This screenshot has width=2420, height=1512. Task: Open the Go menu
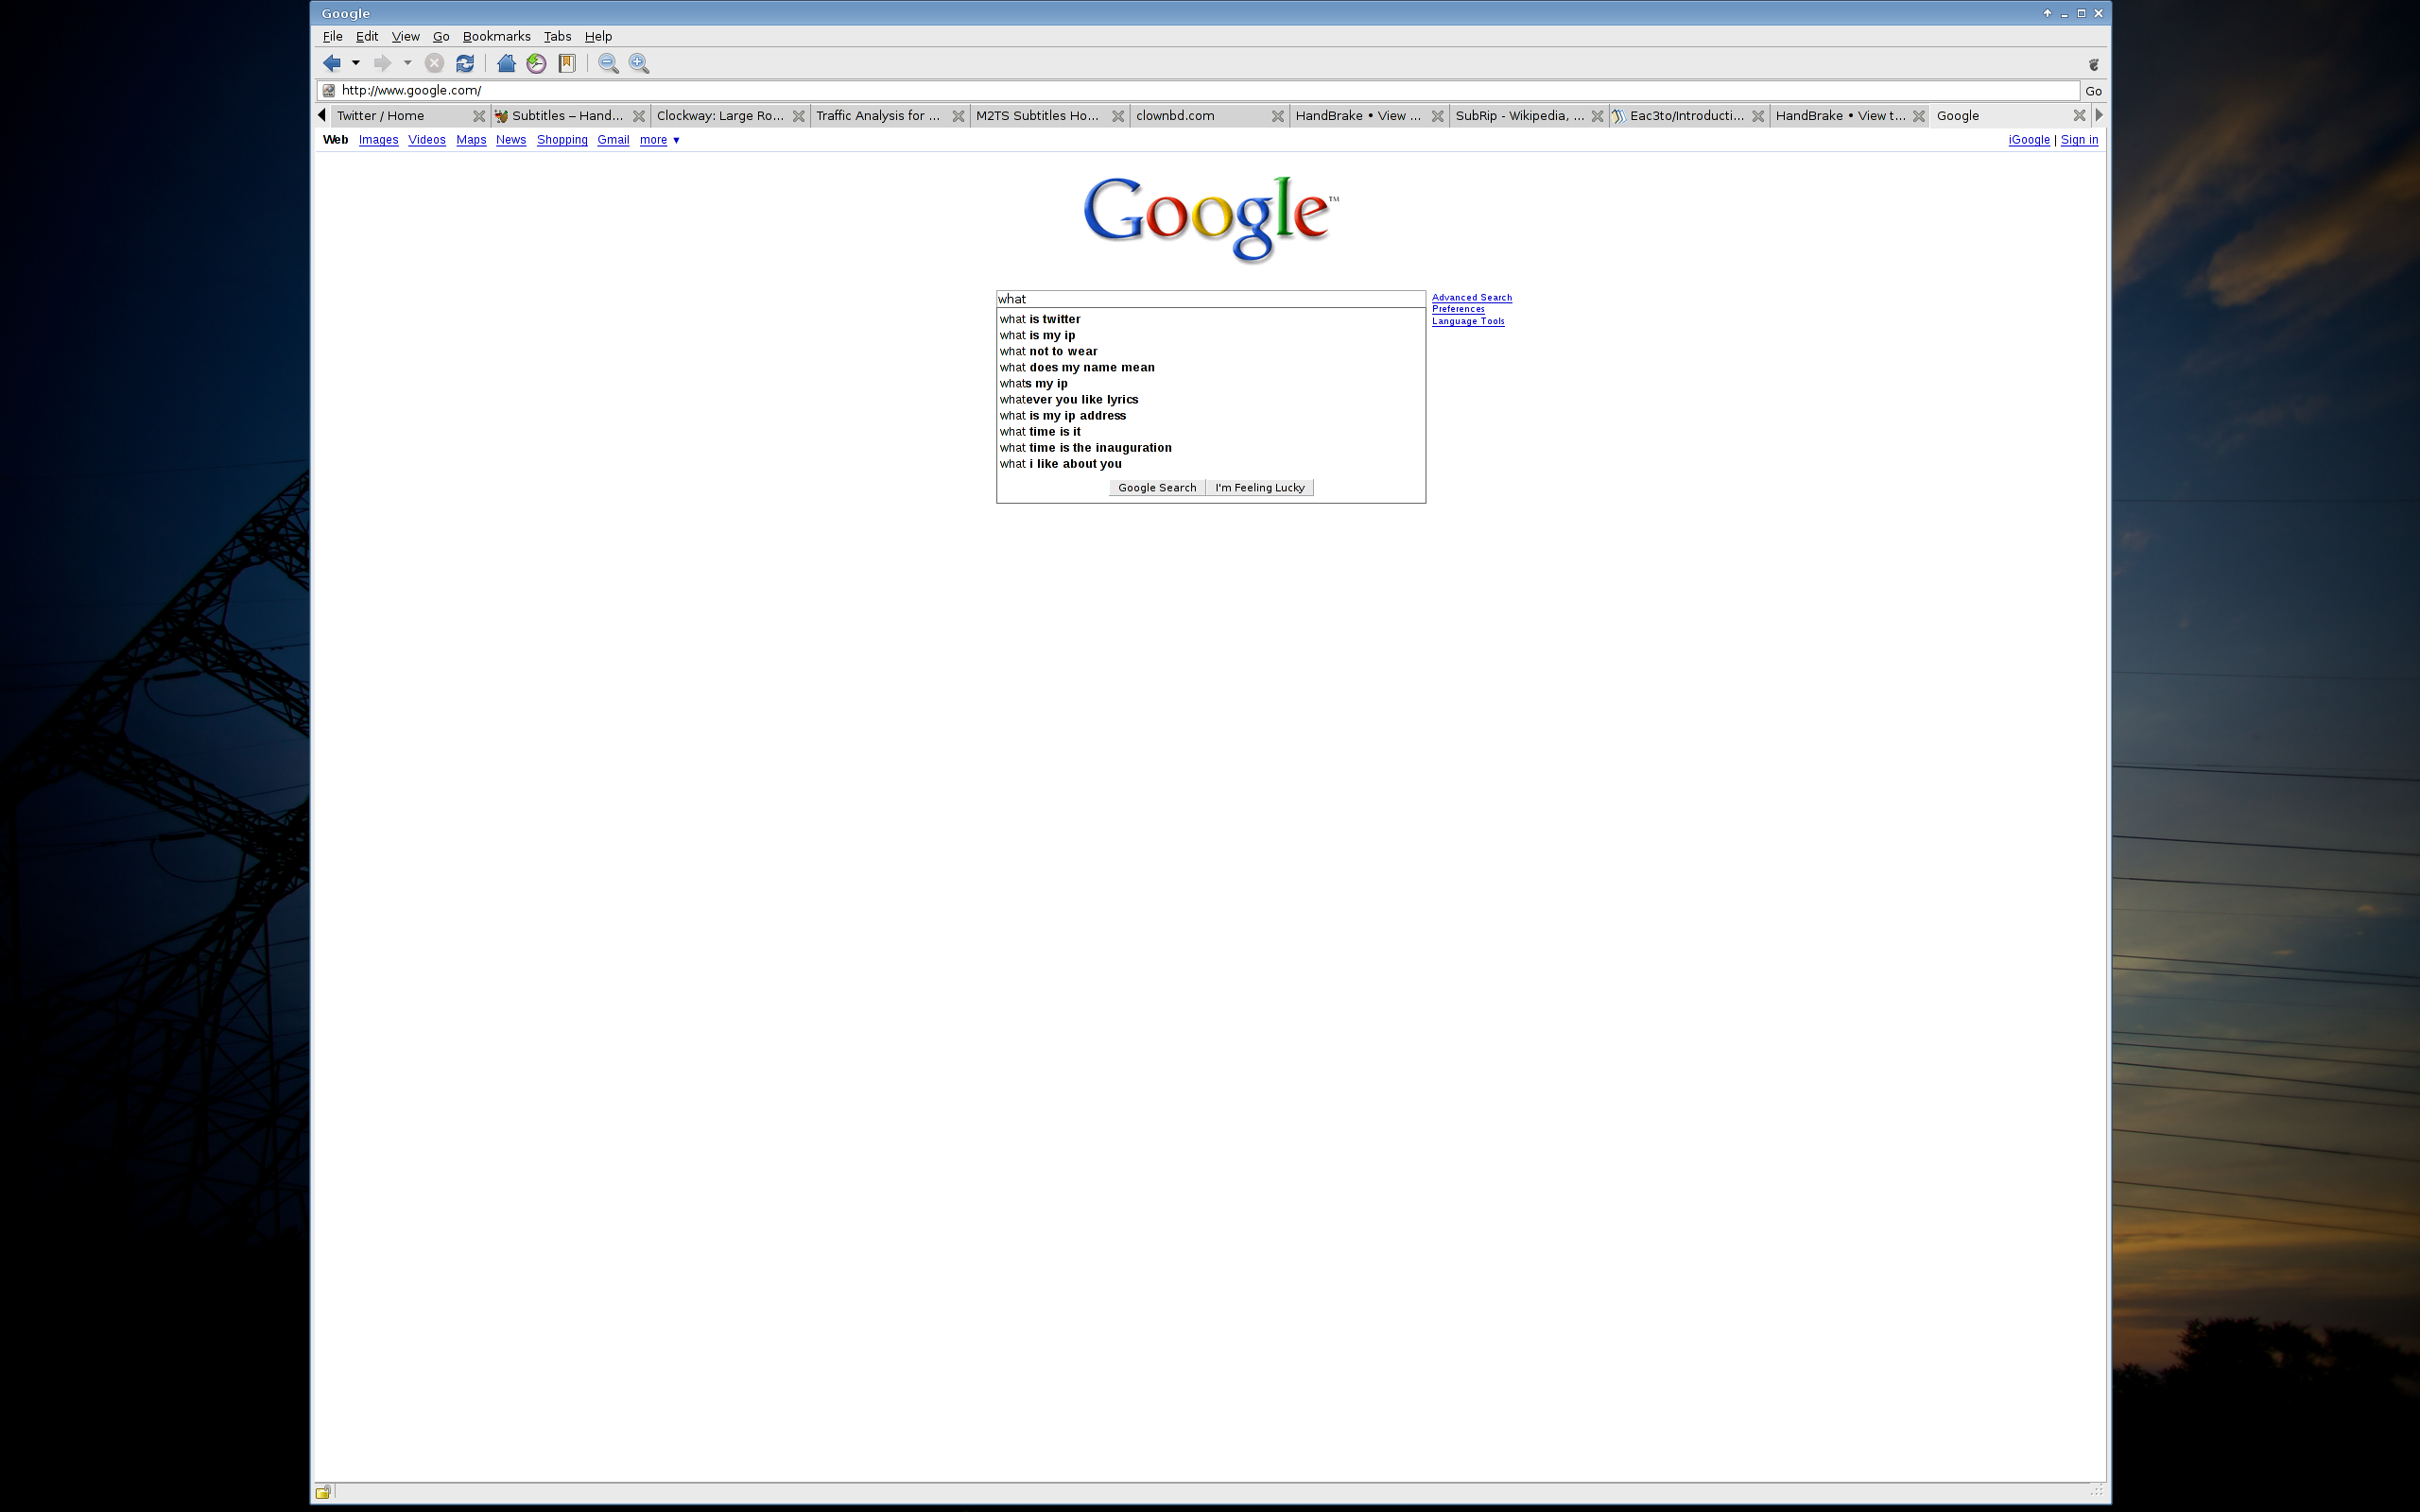click(x=441, y=36)
